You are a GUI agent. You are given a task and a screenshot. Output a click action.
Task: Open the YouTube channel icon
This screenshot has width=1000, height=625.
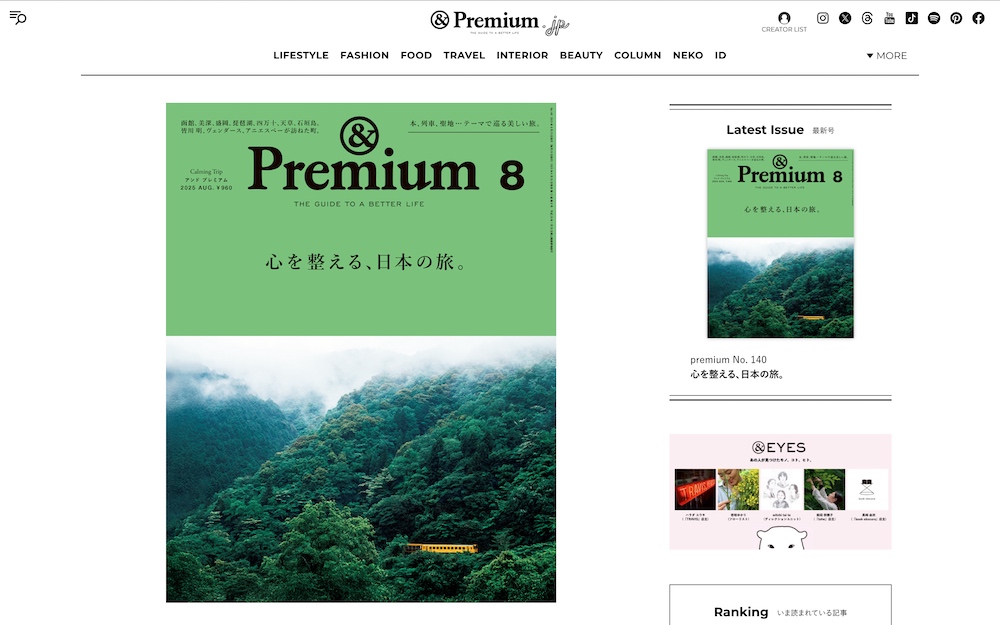tap(890, 18)
